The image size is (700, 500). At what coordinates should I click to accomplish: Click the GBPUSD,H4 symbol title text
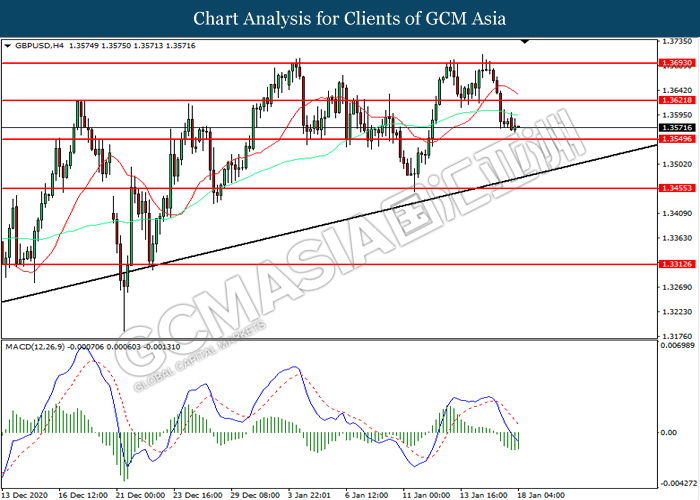pos(40,46)
